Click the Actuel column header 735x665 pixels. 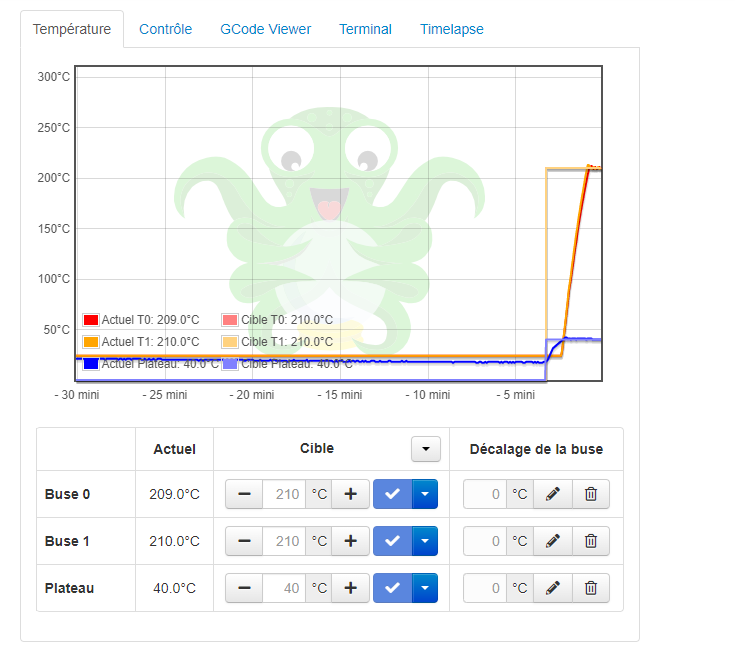pos(174,449)
